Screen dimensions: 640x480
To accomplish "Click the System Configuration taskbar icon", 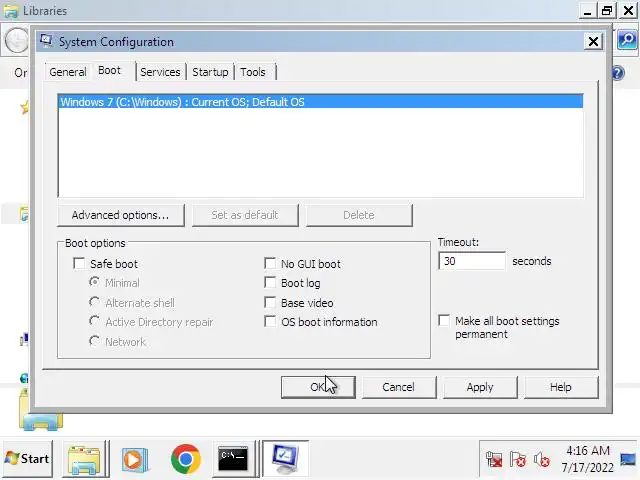I will click(285, 459).
